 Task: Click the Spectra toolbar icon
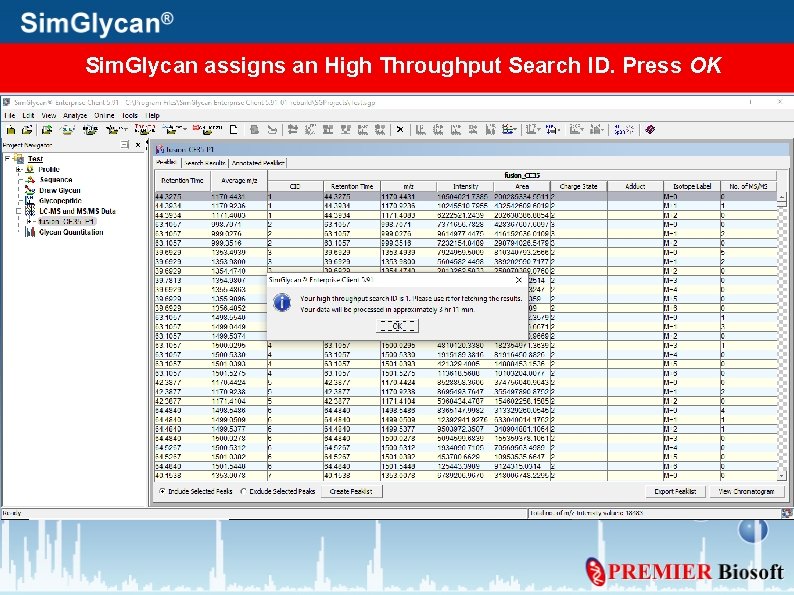623,130
